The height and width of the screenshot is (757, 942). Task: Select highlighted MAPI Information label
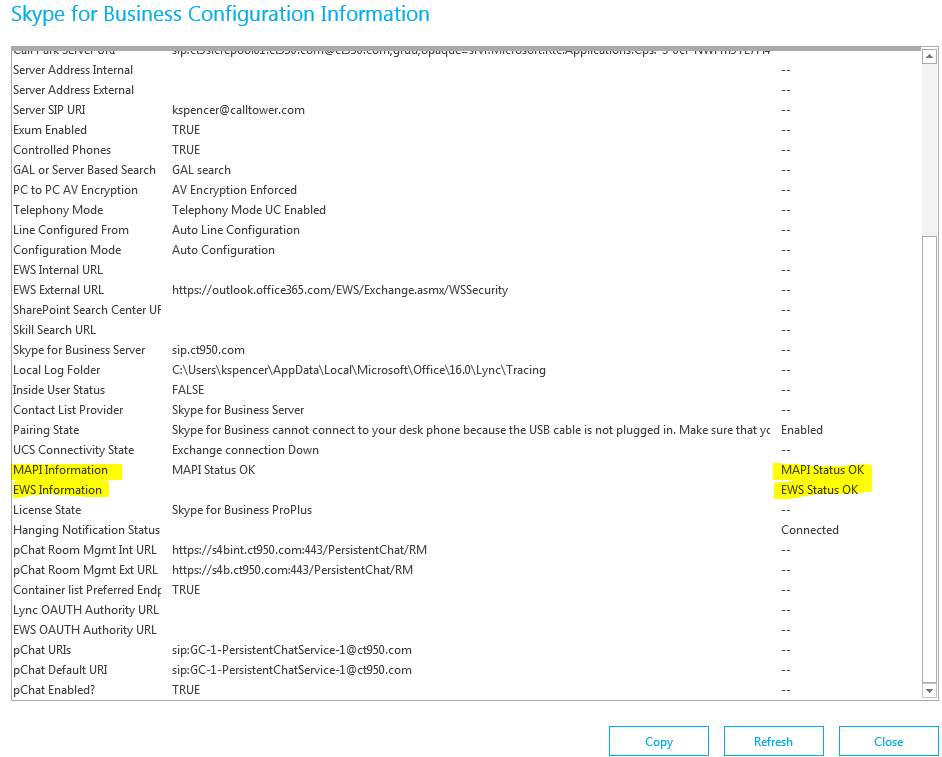point(60,470)
